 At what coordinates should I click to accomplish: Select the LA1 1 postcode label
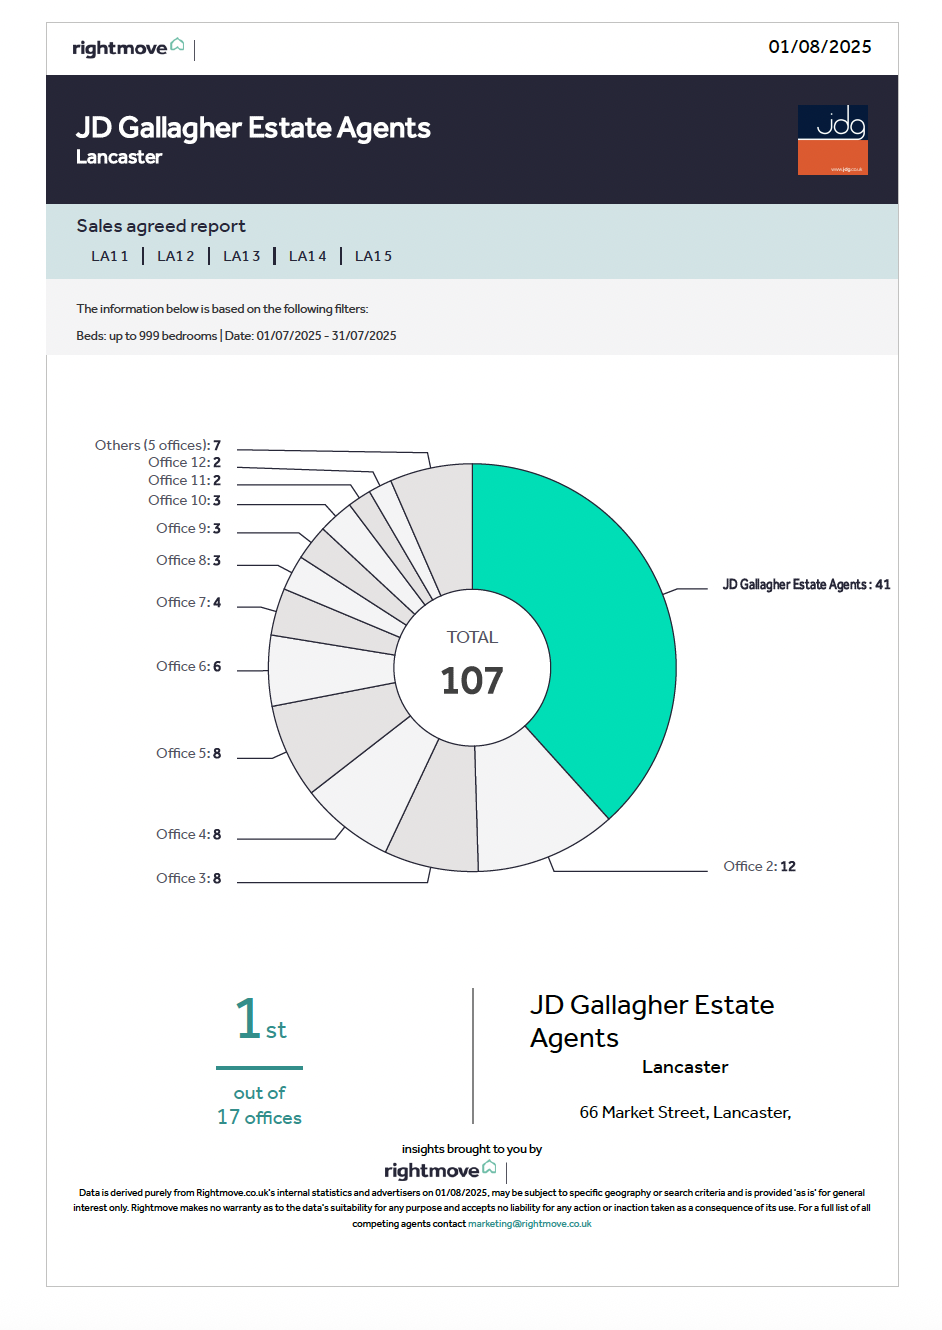[110, 256]
